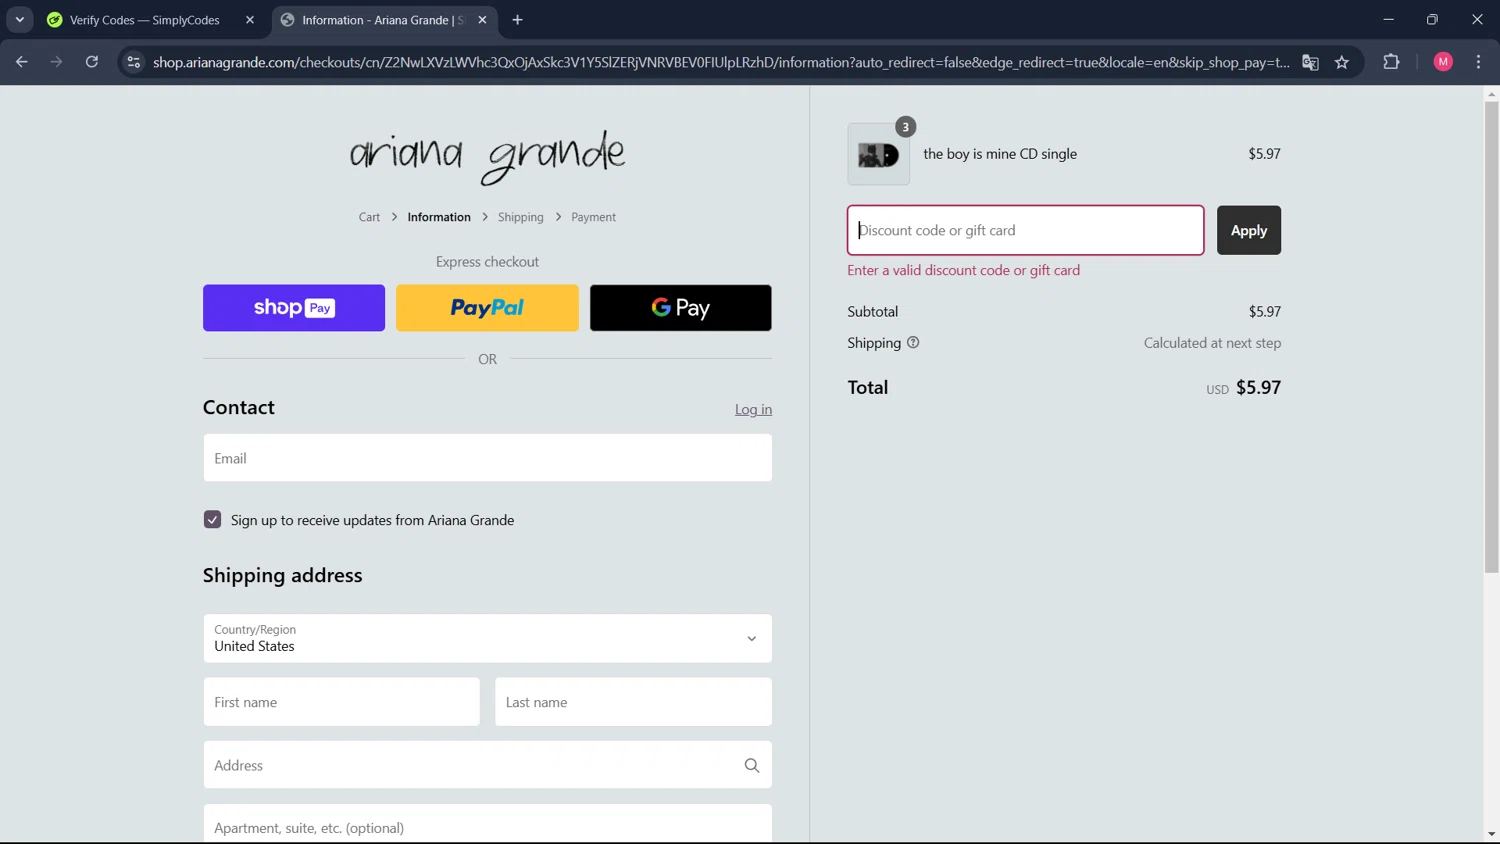The height and width of the screenshot is (844, 1500).
Task: Click the Express checkout label
Action: pos(487,262)
